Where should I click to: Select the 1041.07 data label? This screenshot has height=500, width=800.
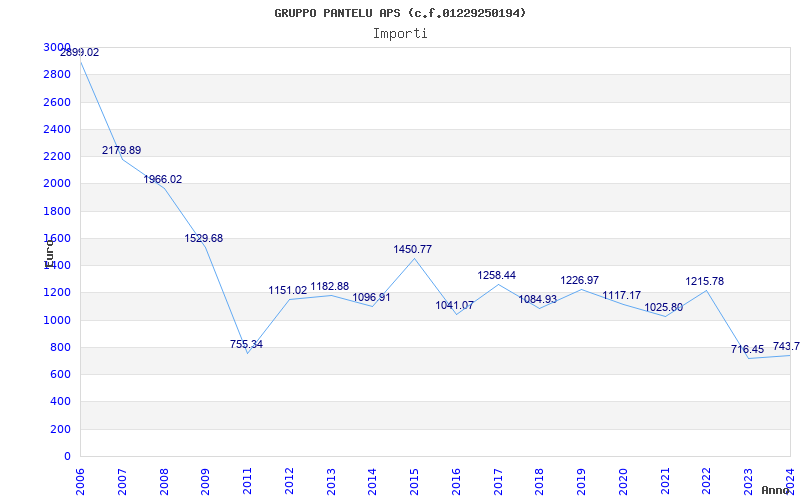point(455,305)
